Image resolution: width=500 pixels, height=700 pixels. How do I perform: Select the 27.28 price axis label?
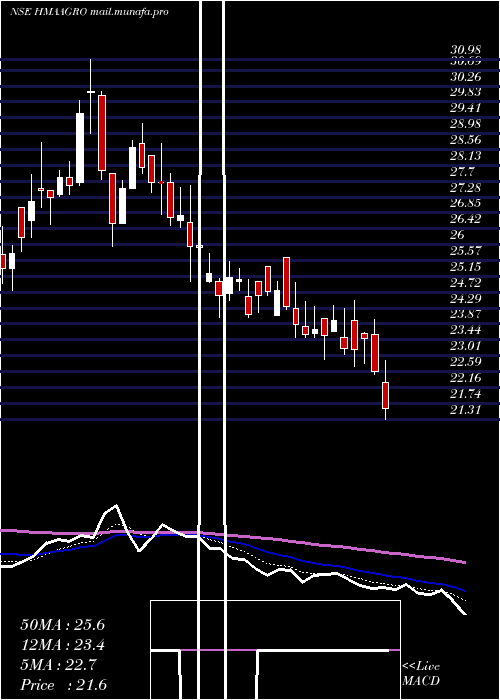[466, 188]
